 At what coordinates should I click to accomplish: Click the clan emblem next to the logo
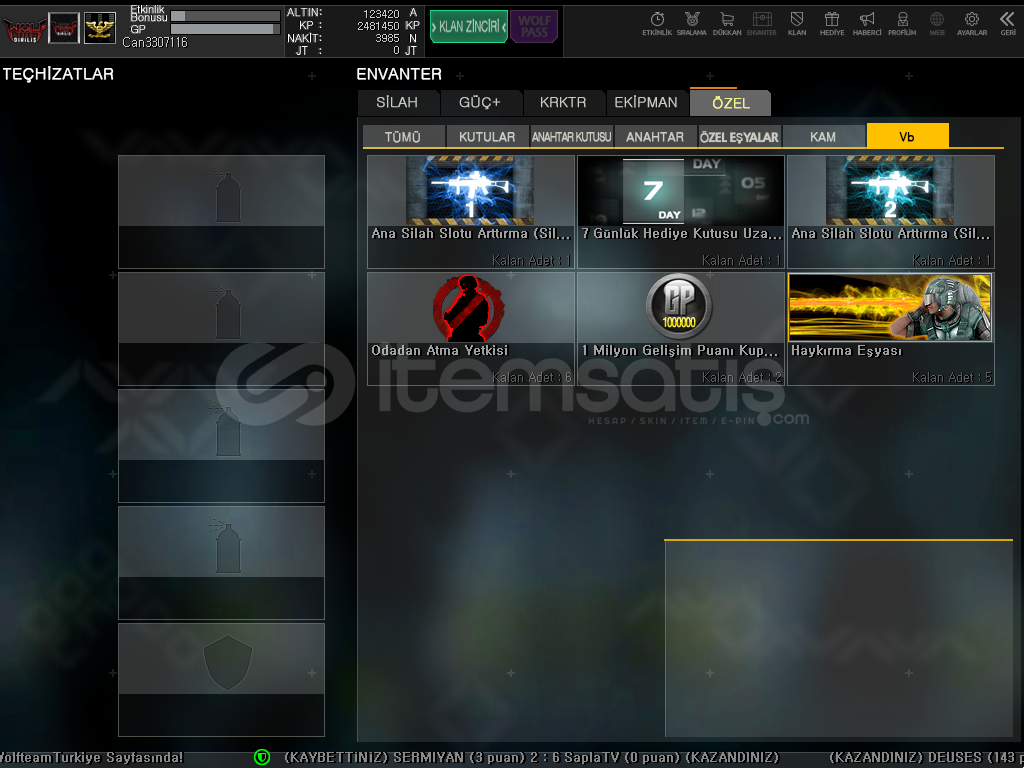(x=64, y=28)
